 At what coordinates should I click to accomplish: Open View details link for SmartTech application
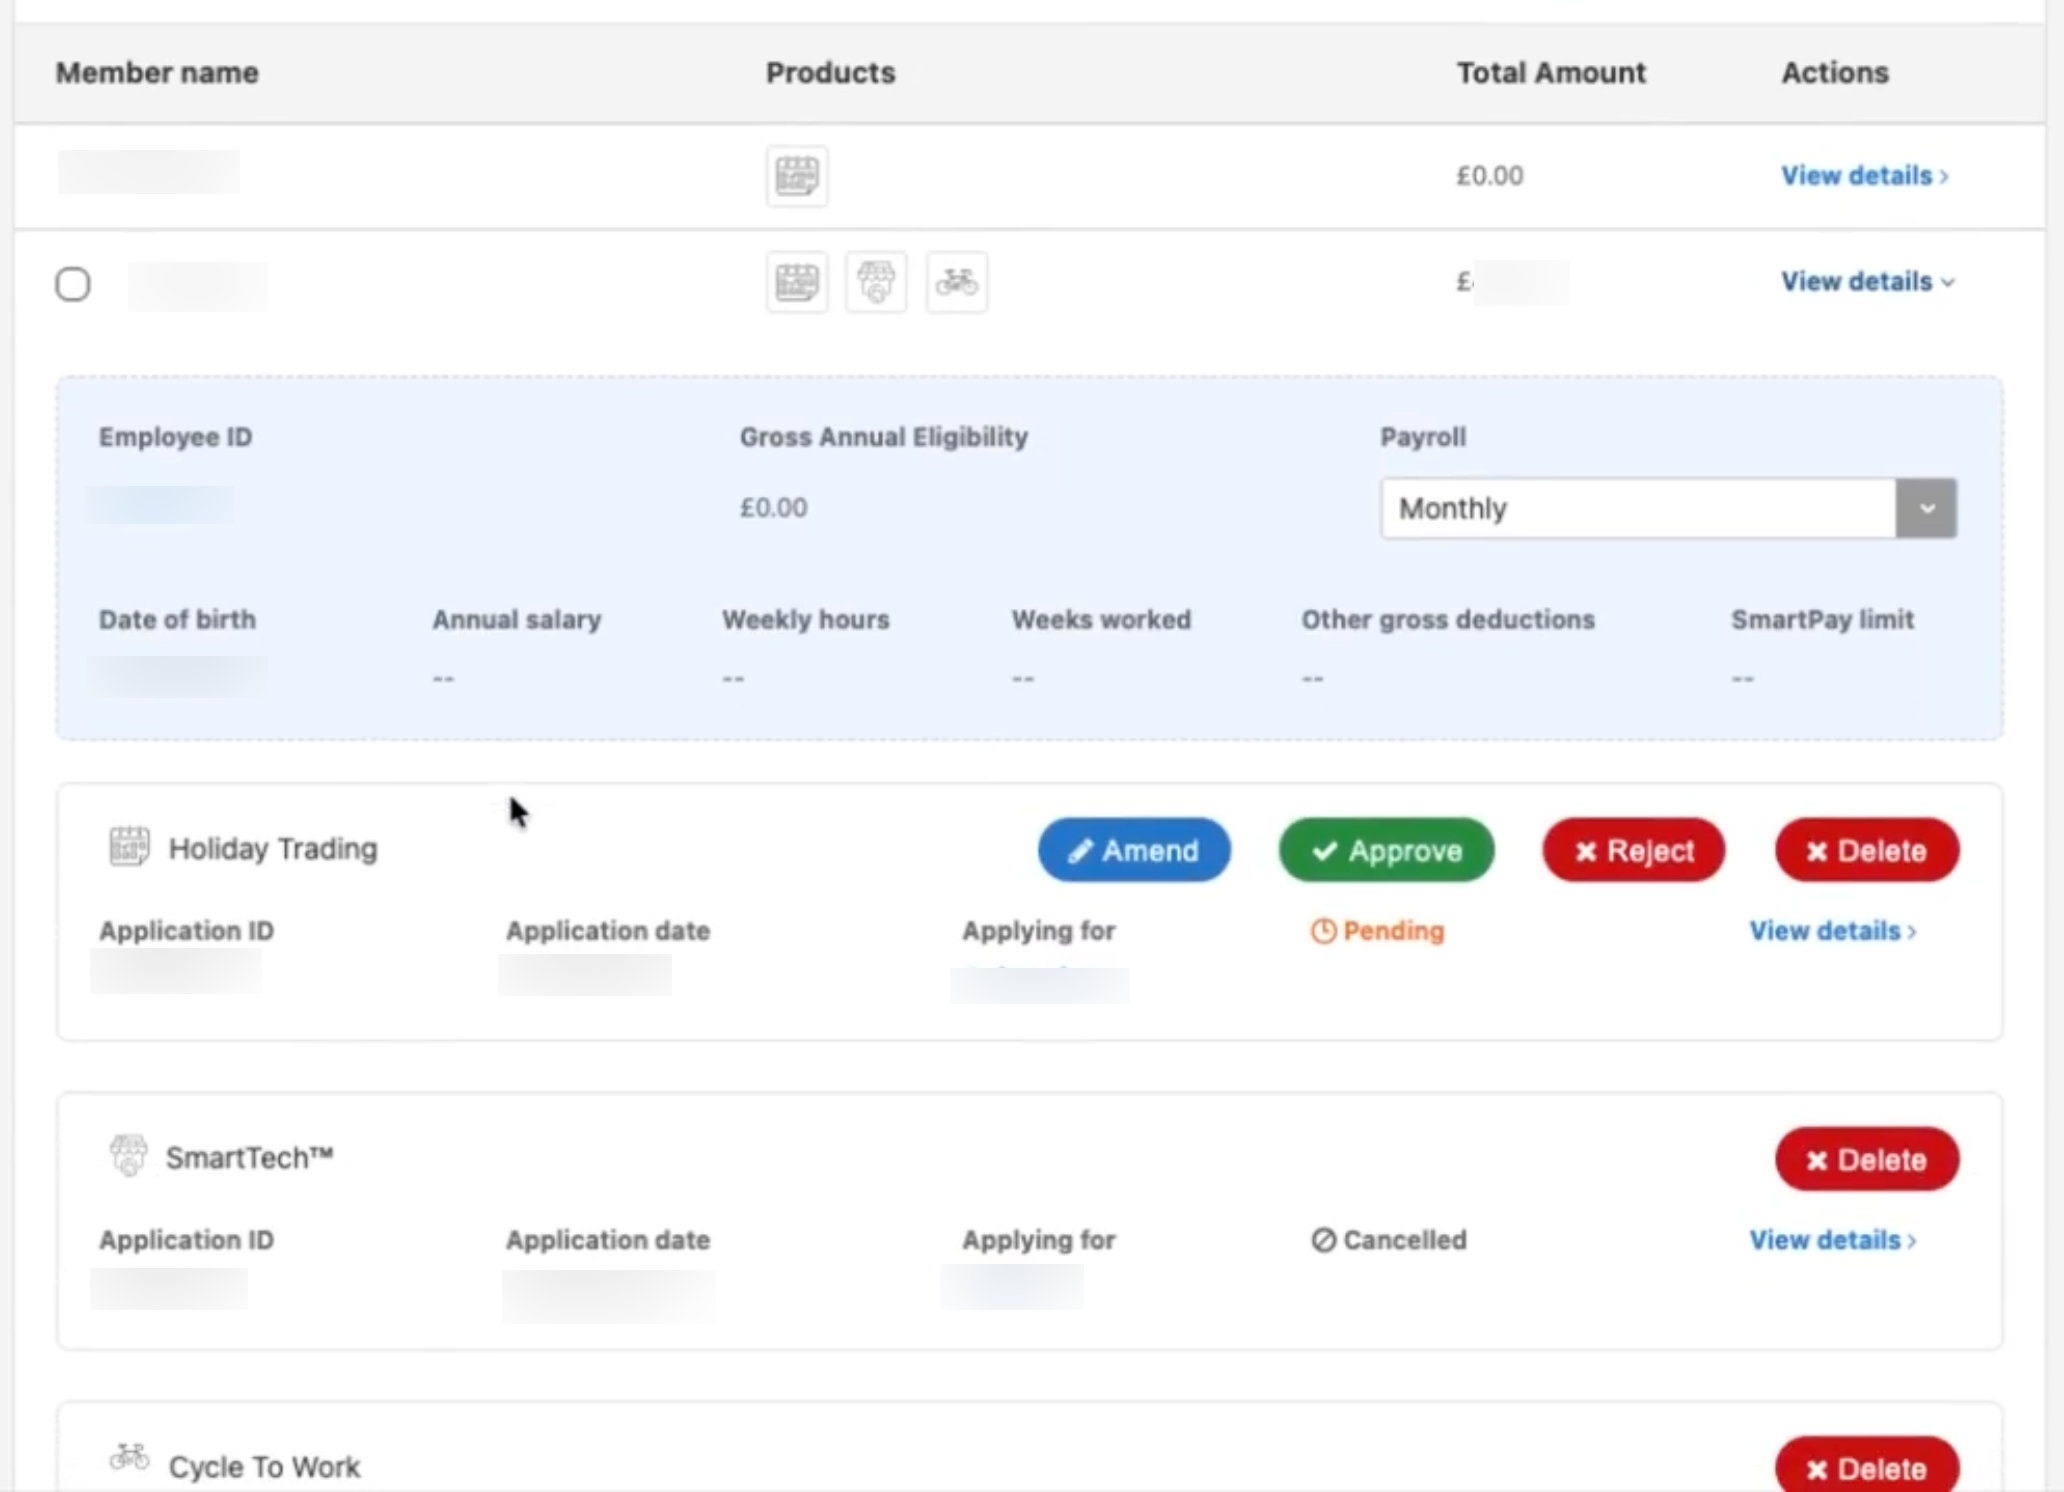click(x=1832, y=1240)
